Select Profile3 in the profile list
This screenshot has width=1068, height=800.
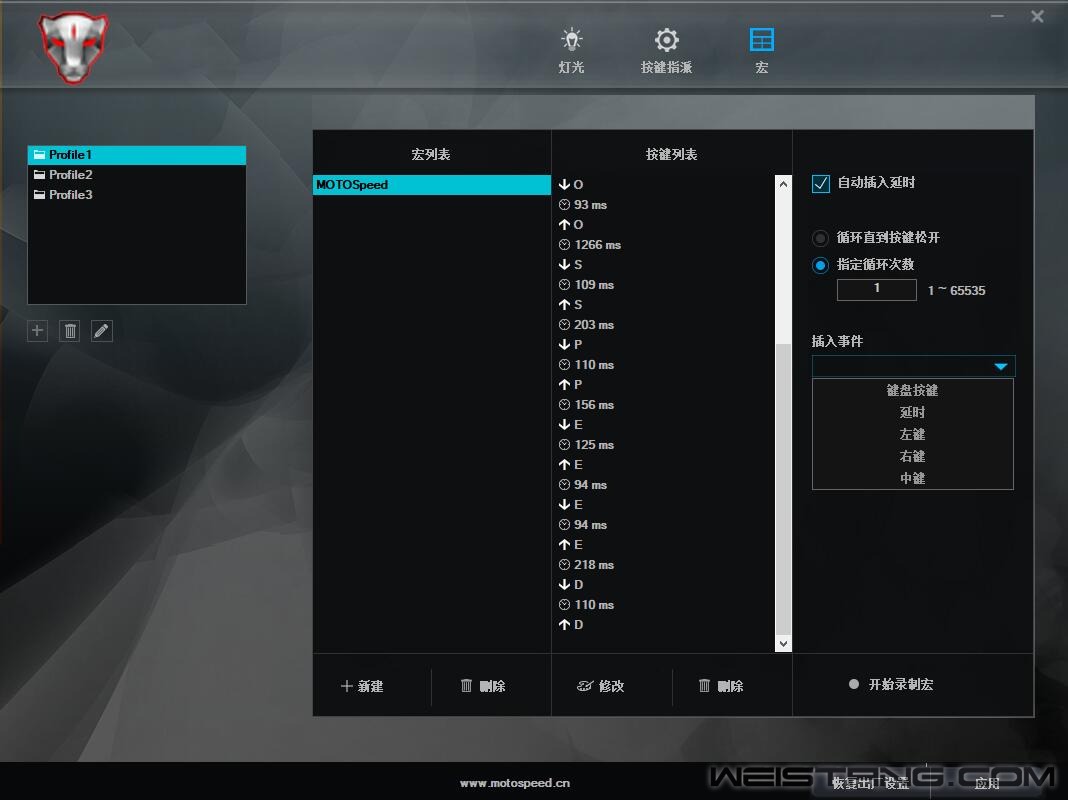click(136, 195)
